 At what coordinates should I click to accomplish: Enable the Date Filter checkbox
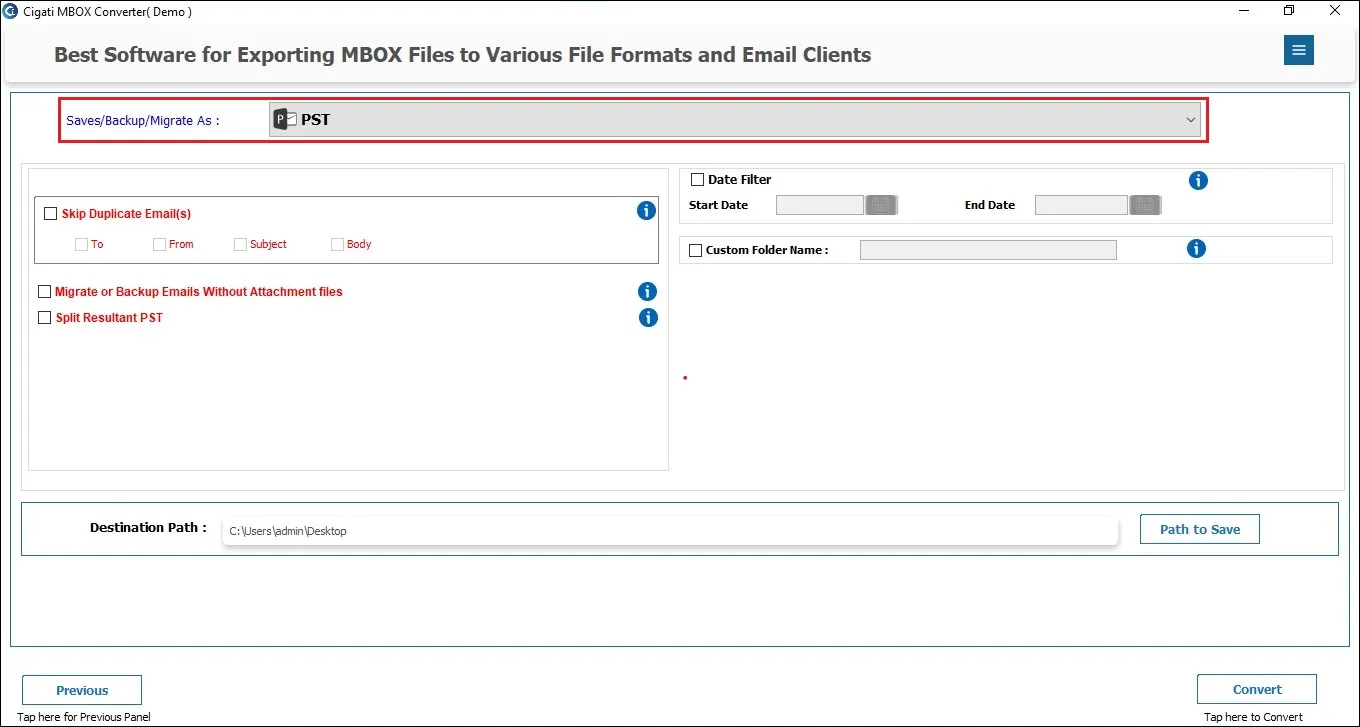(x=698, y=180)
